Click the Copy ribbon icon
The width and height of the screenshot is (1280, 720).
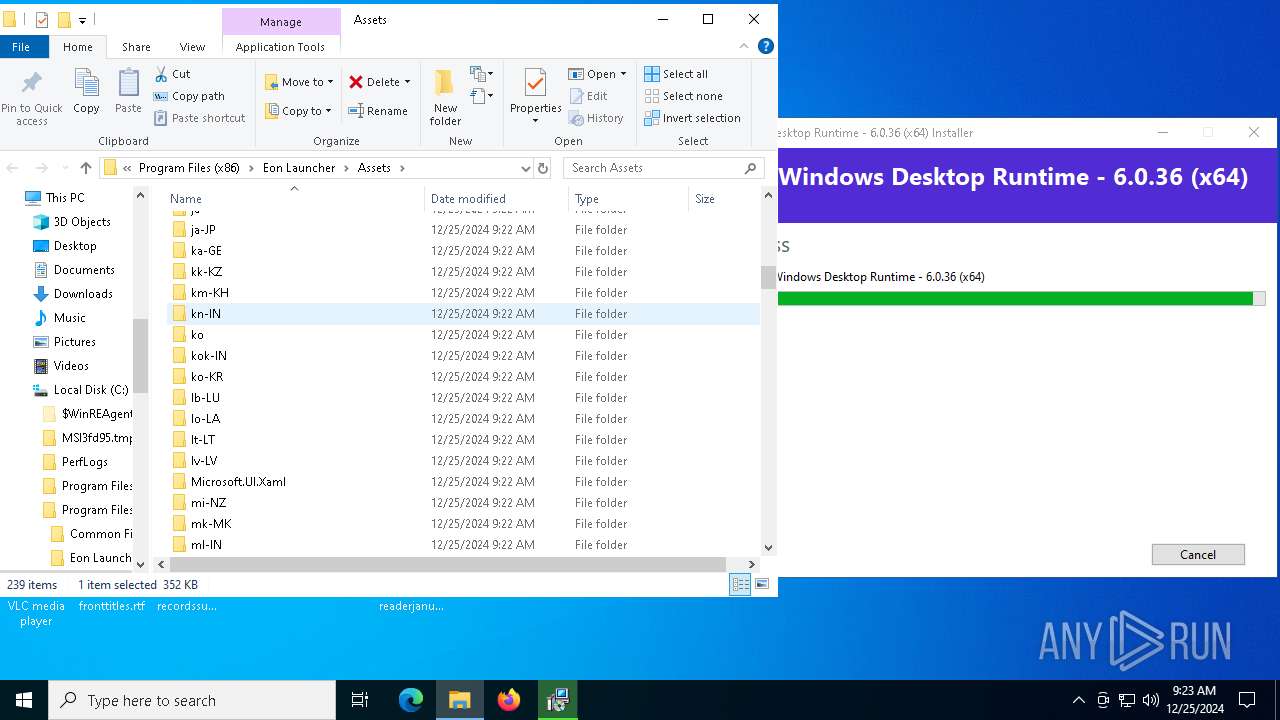87,84
